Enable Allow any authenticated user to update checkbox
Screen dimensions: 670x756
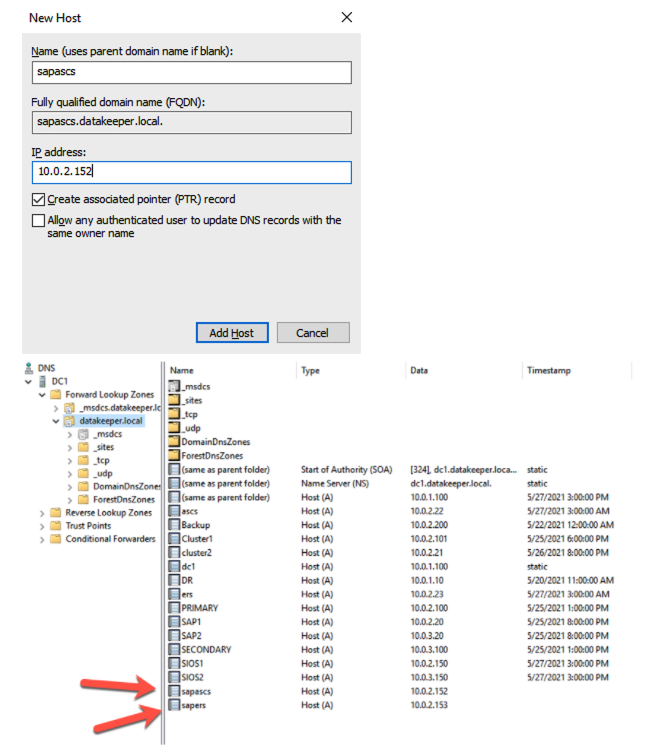tap(38, 220)
